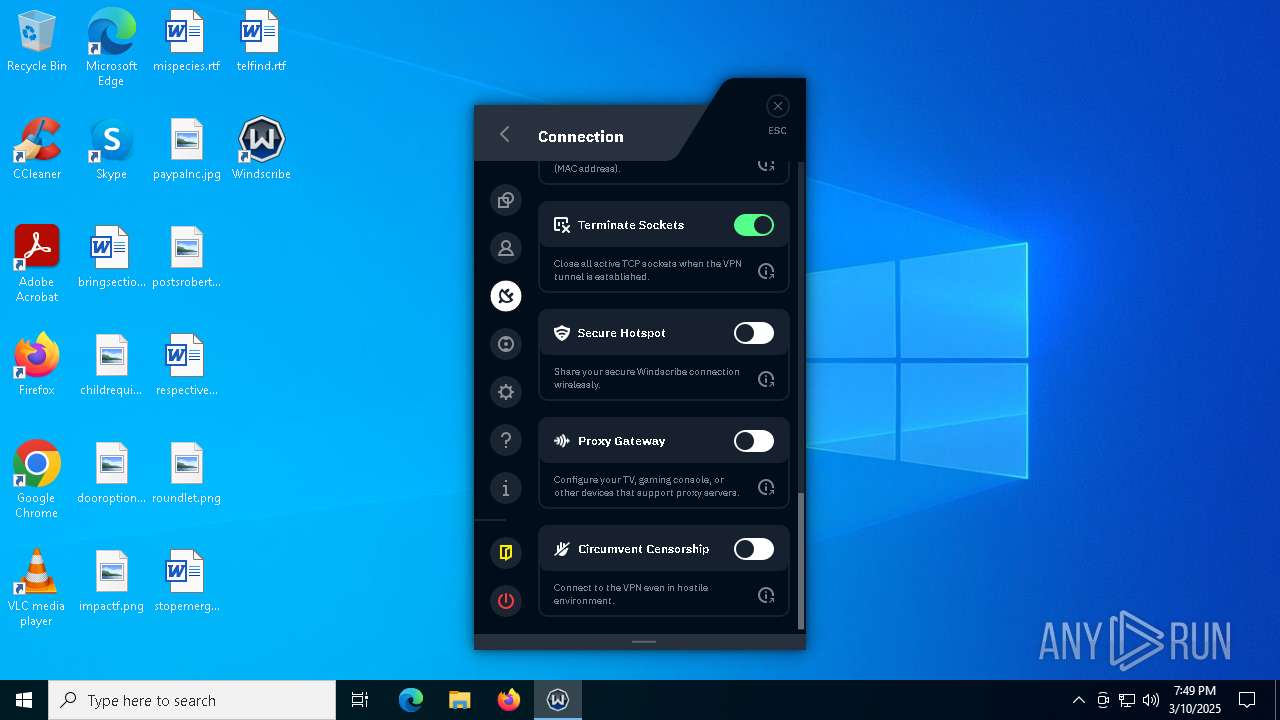This screenshot has height=720, width=1280.
Task: Click the Terminate Sockets label
Action: point(631,225)
